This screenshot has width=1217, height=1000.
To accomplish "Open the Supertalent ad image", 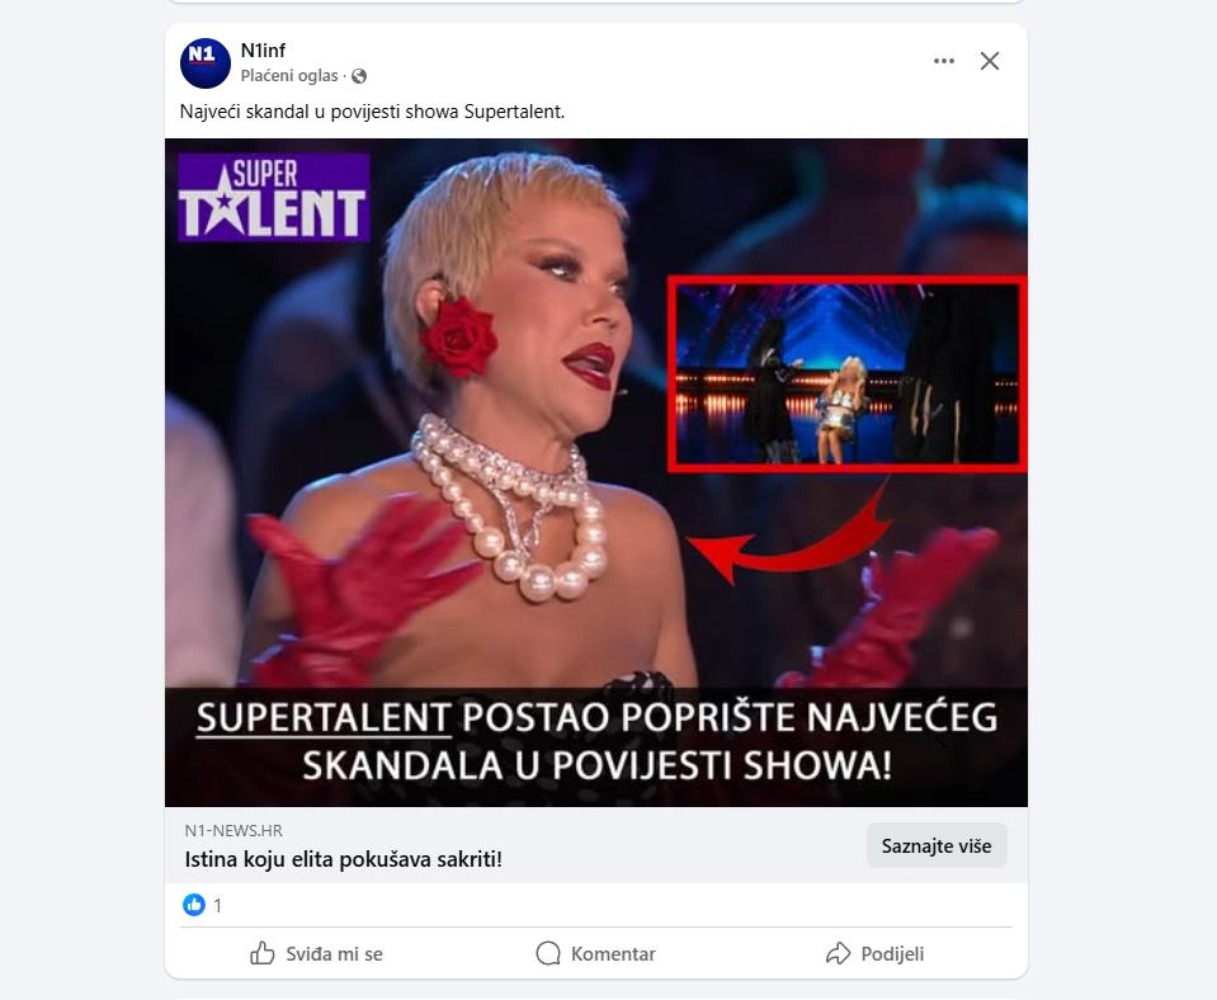I will (596, 473).
